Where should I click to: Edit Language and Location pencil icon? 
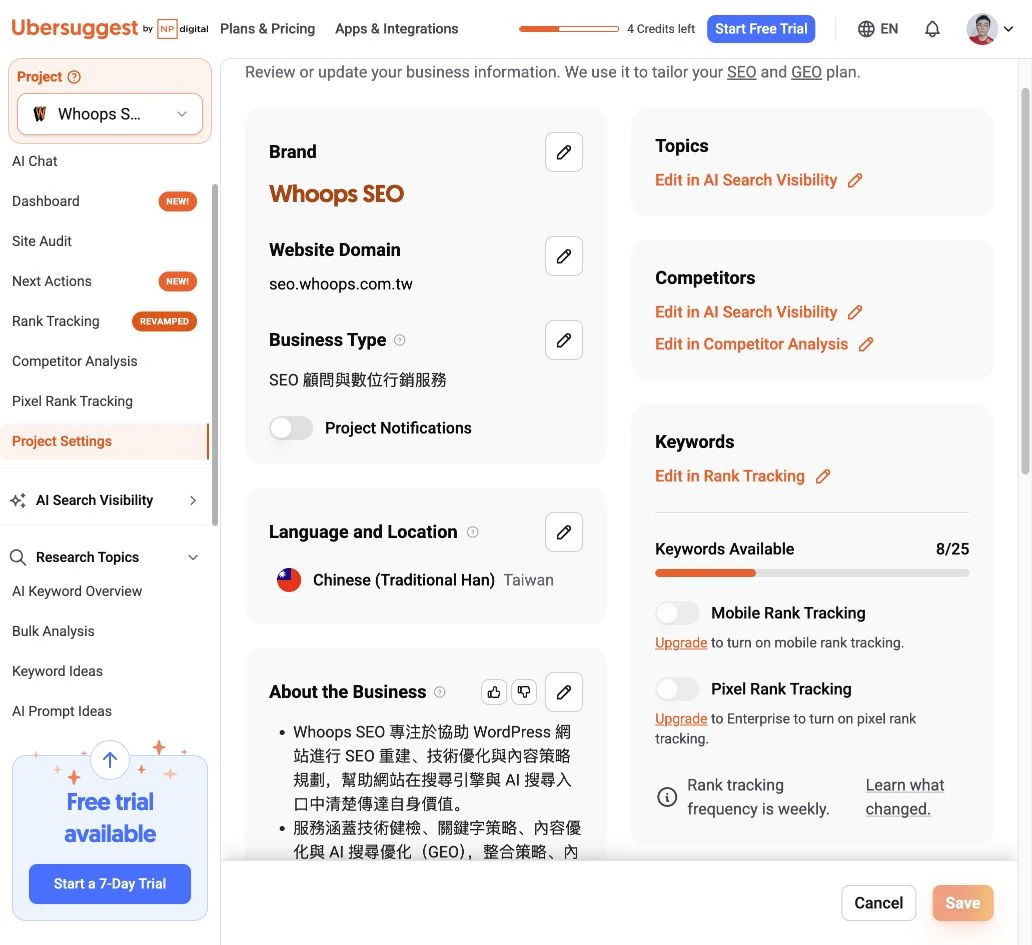point(563,532)
